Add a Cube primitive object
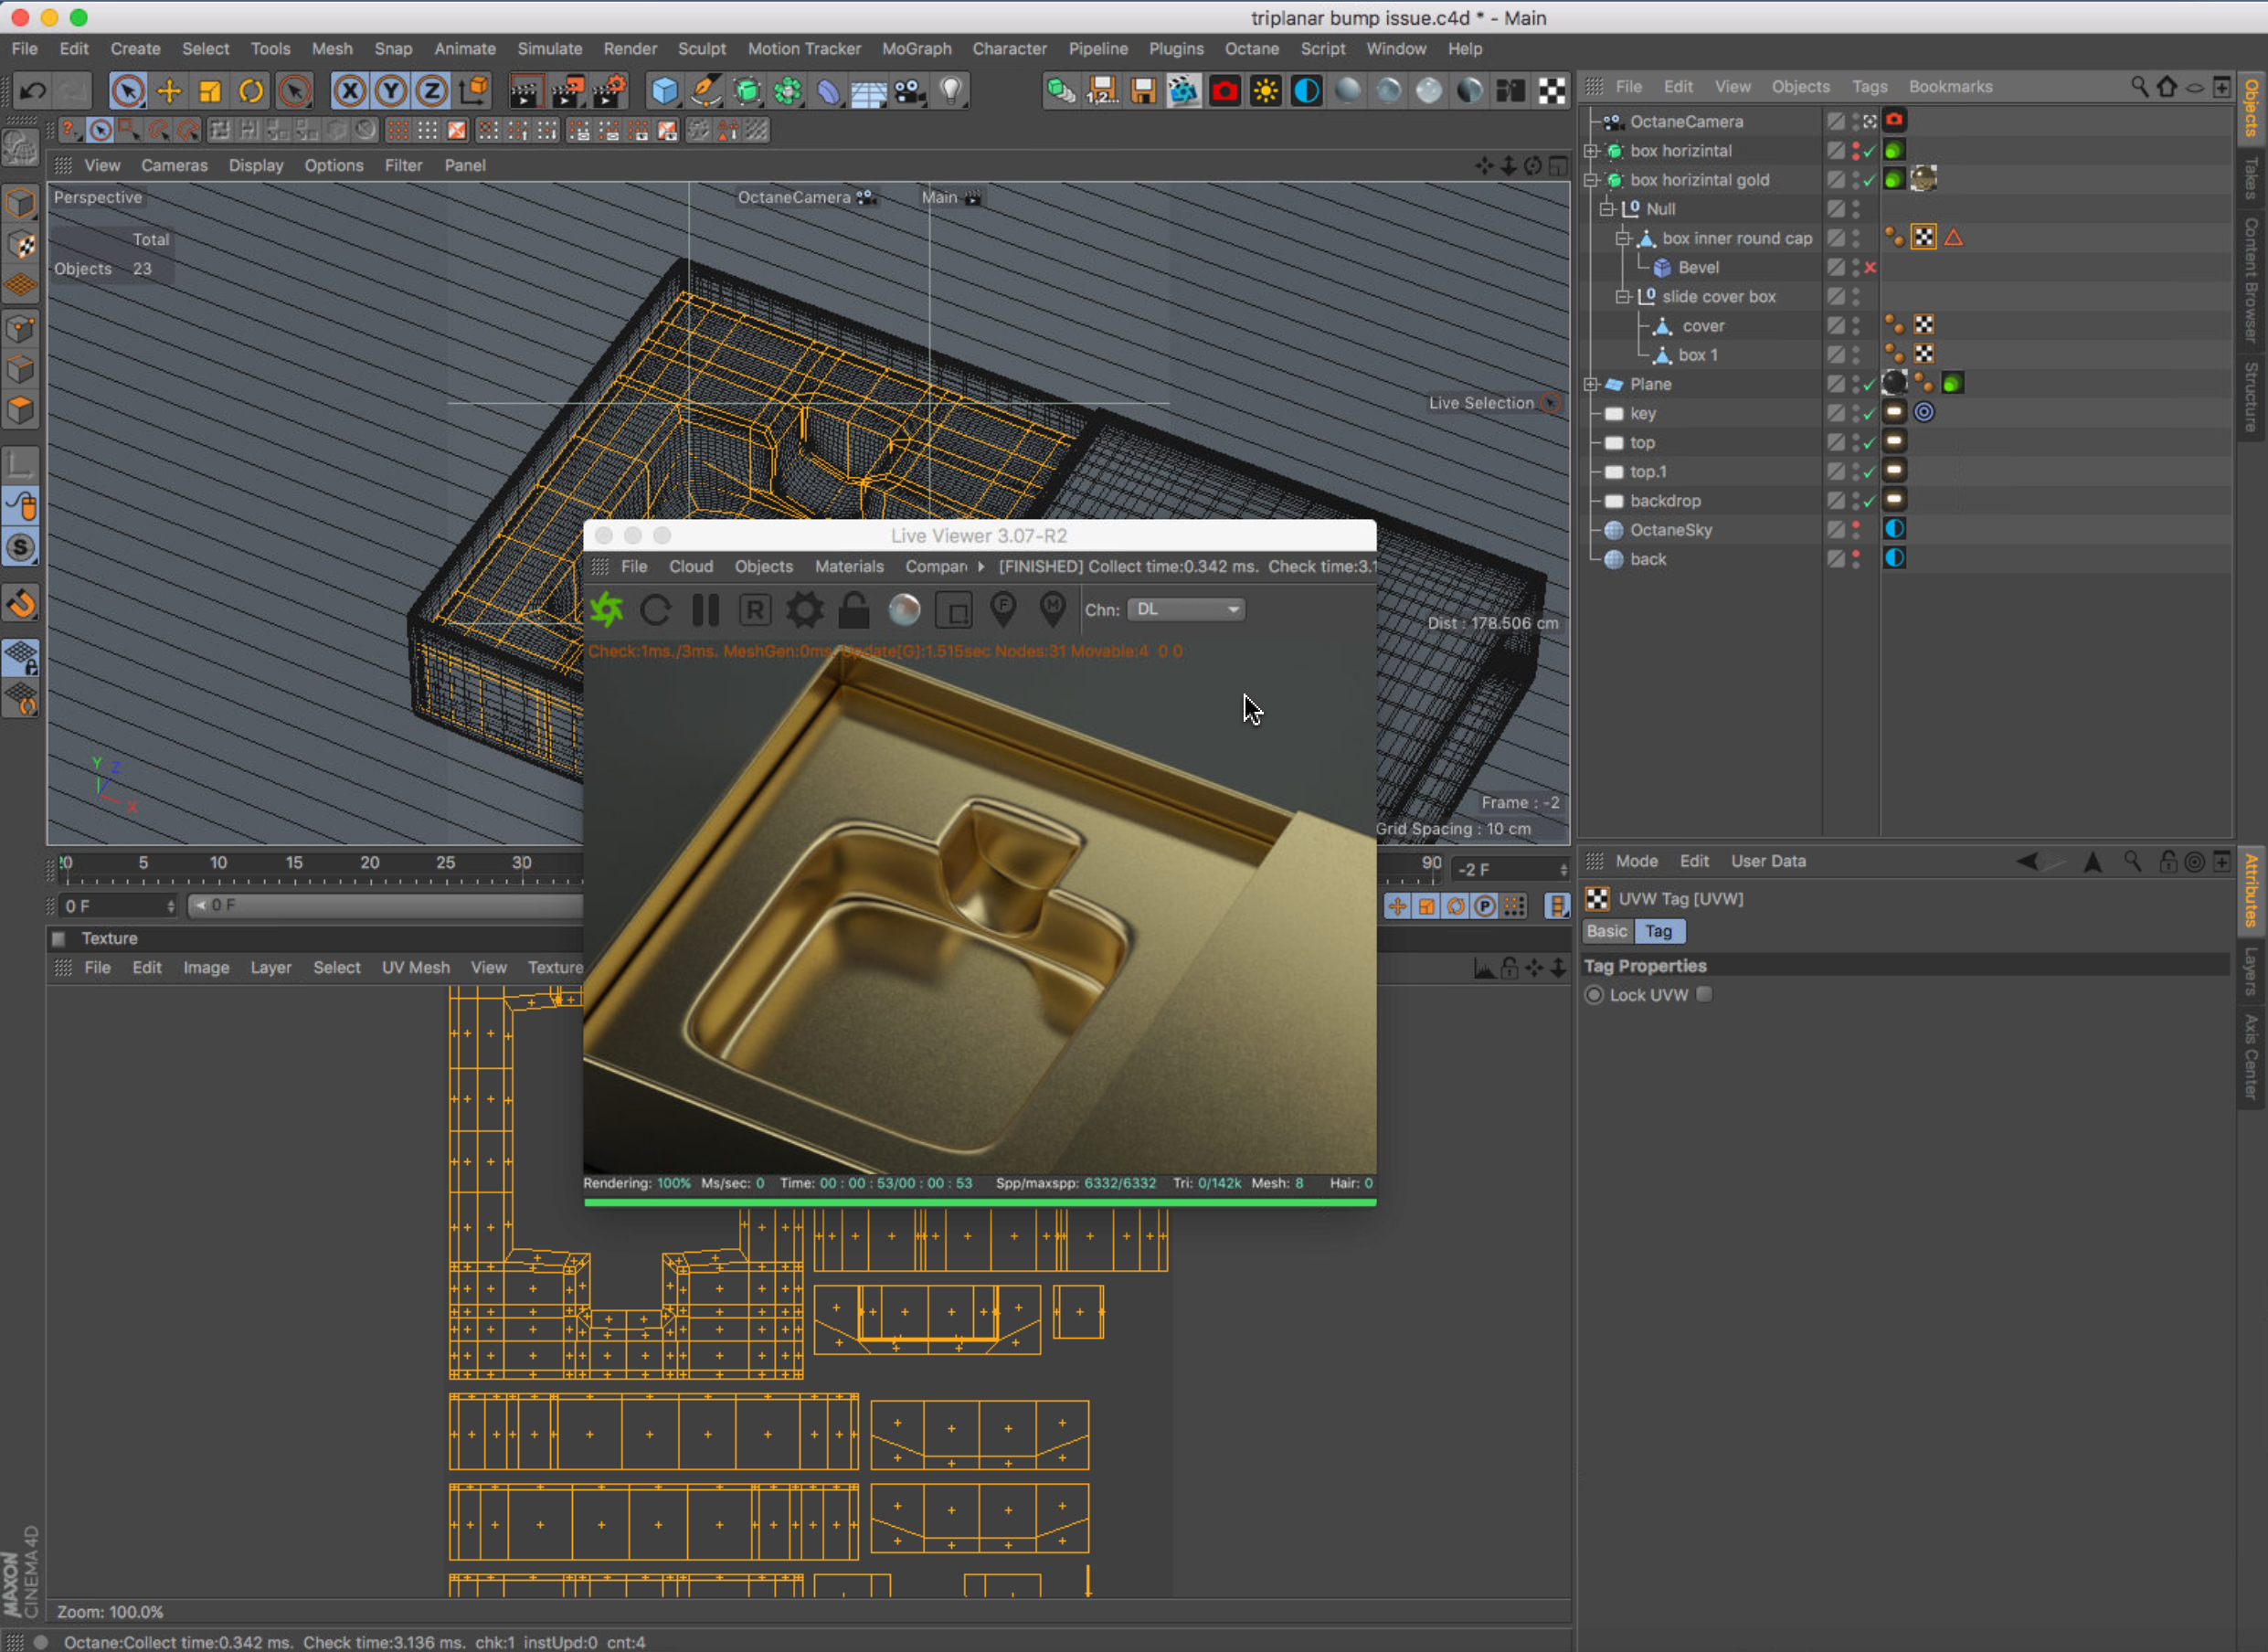The image size is (2268, 1652). click(x=664, y=92)
